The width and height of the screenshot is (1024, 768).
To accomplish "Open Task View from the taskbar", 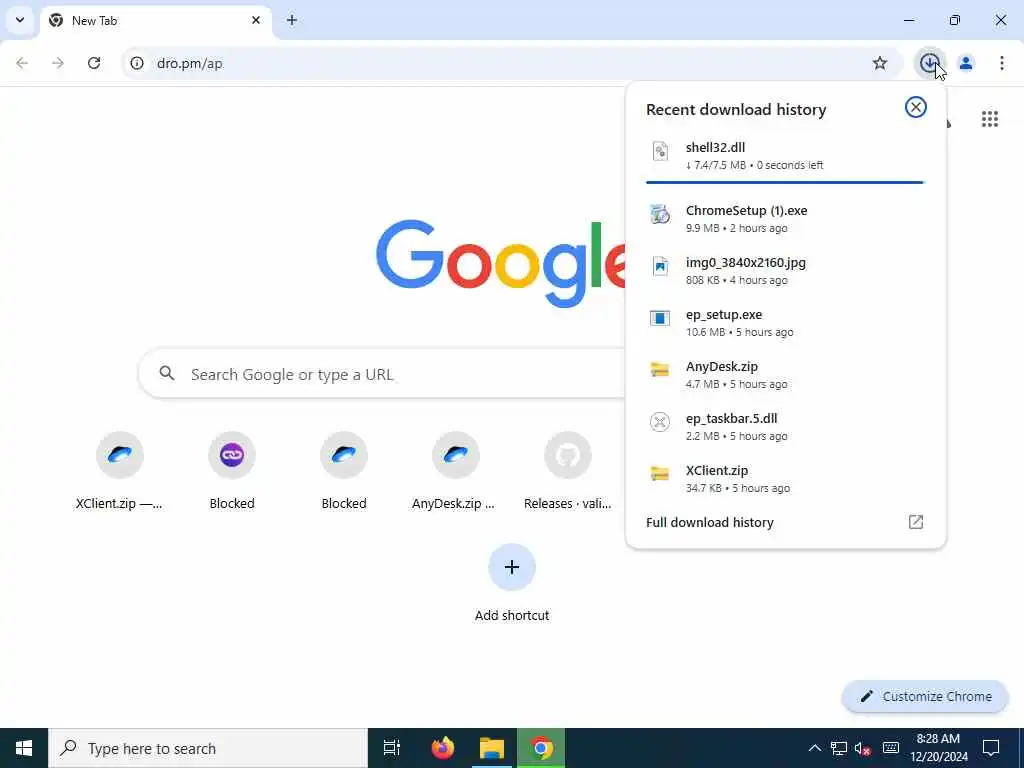I will point(392,748).
